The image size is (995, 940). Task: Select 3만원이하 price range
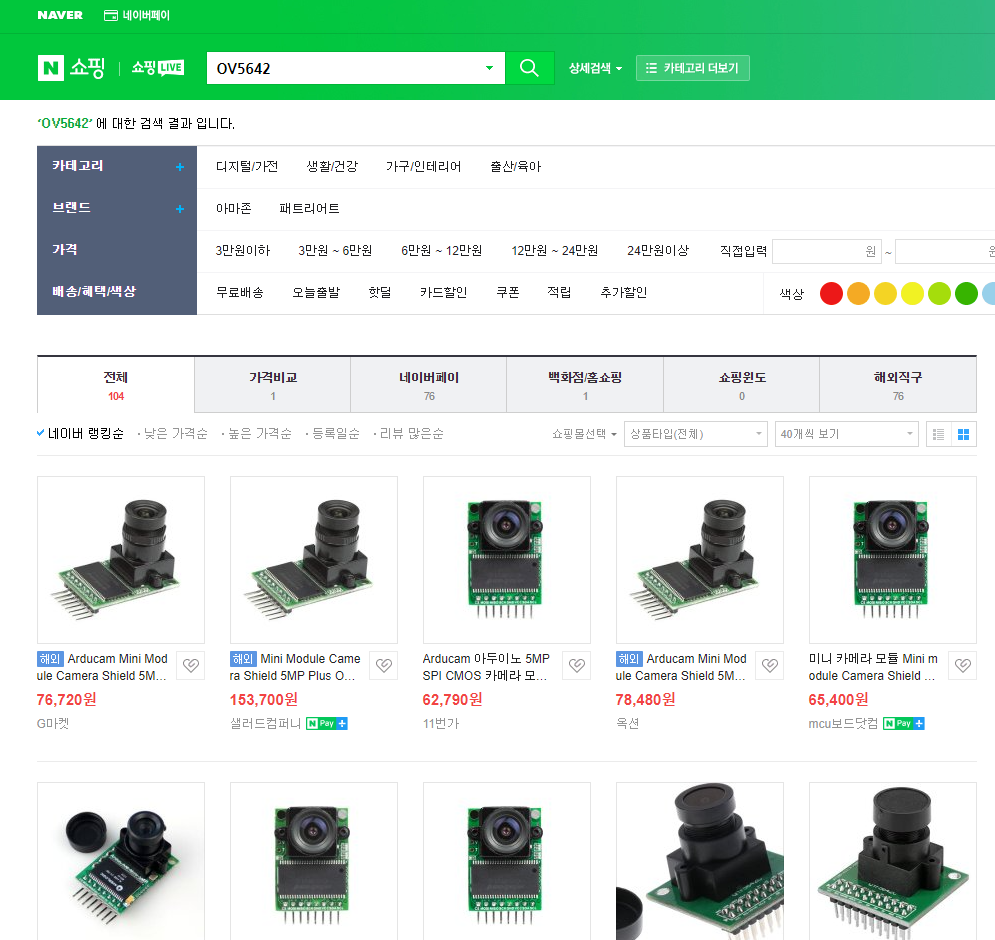coord(243,251)
